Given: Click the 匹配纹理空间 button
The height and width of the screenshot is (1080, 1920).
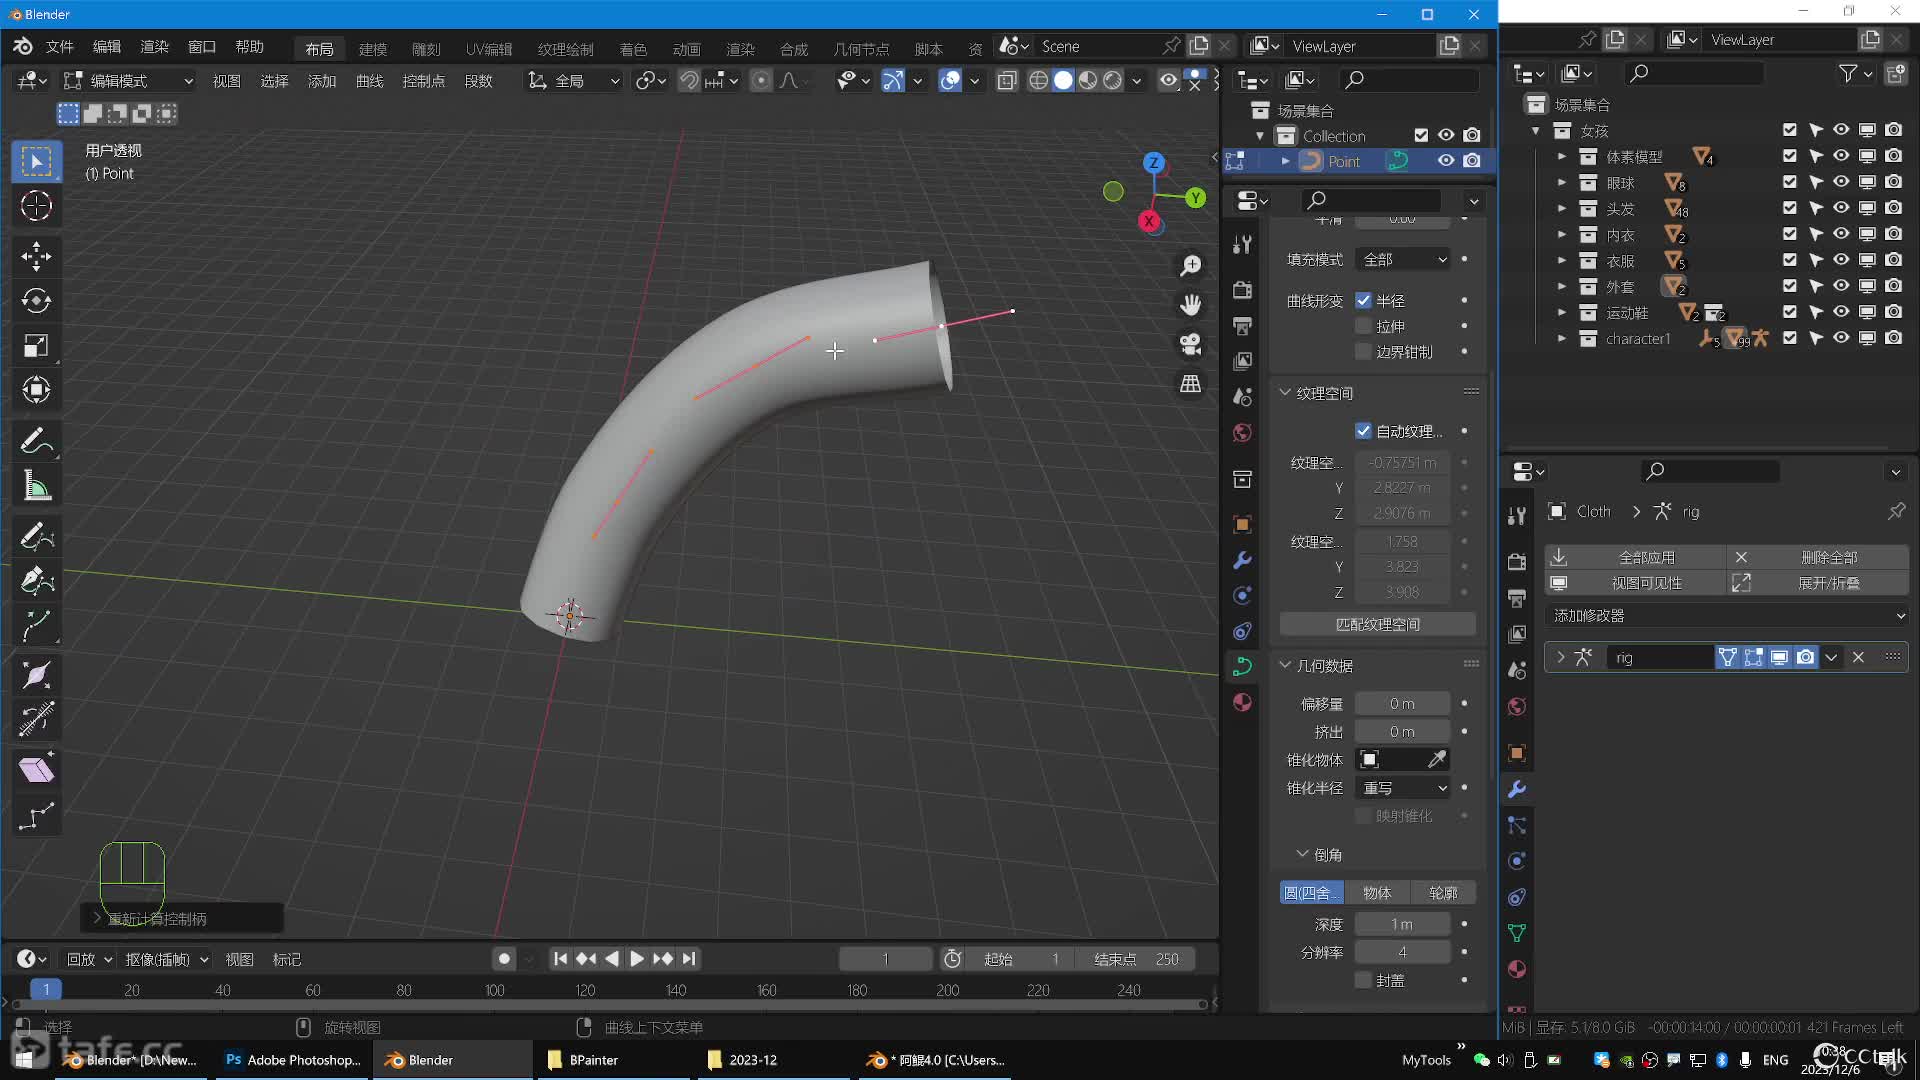Looking at the screenshot, I should [1378, 624].
